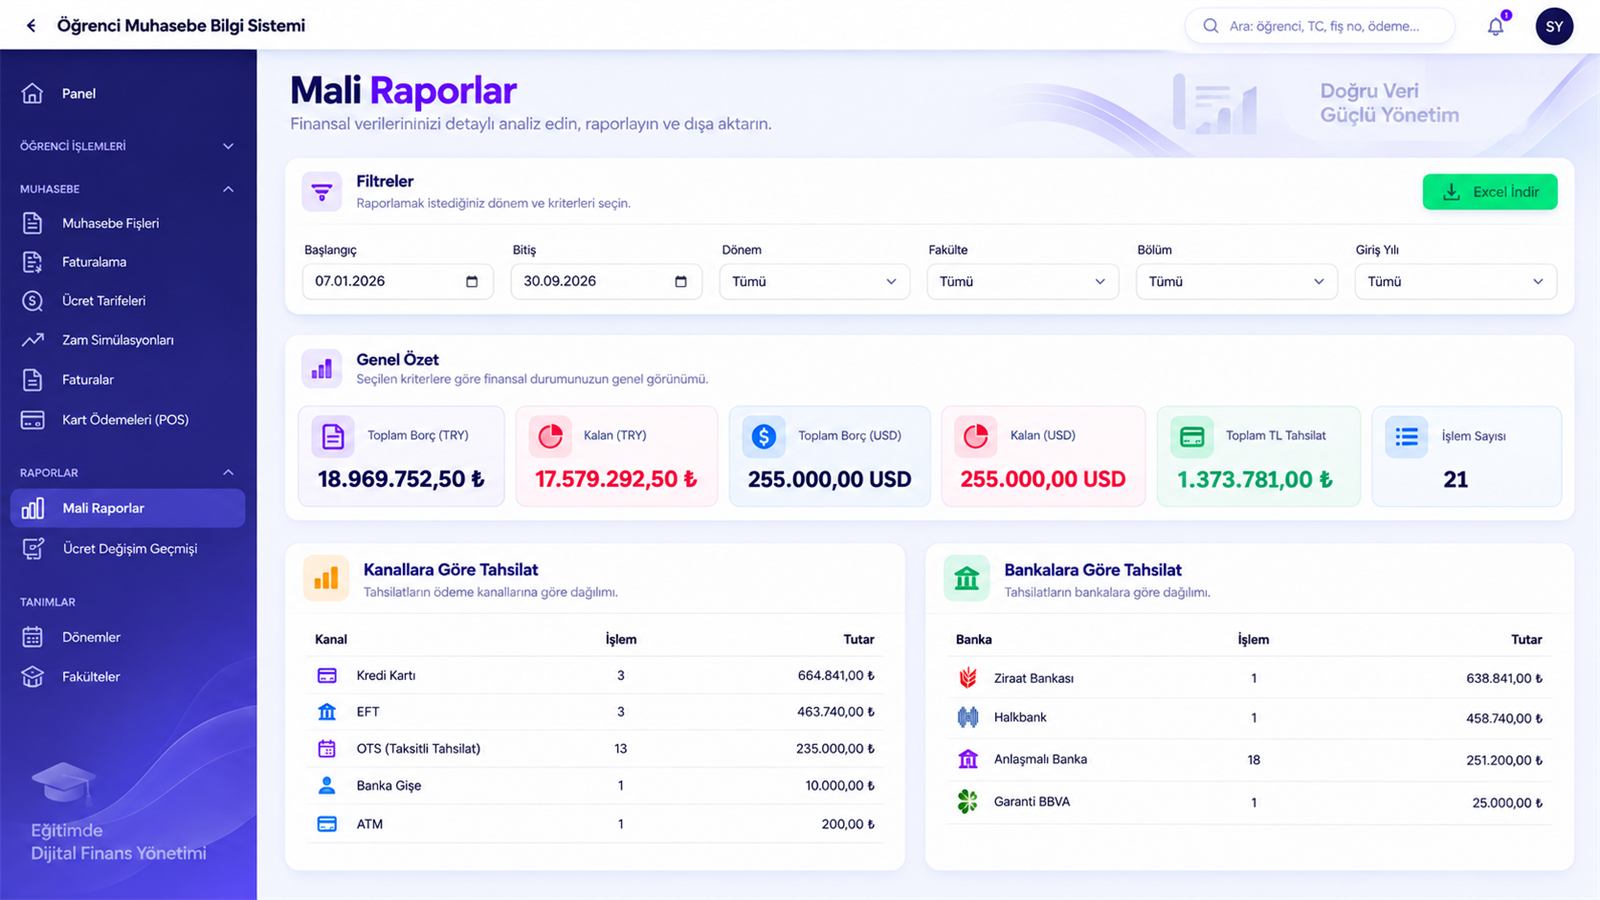This screenshot has width=1600, height=900.
Task: Click the back arrow icon
Action: tap(31, 26)
